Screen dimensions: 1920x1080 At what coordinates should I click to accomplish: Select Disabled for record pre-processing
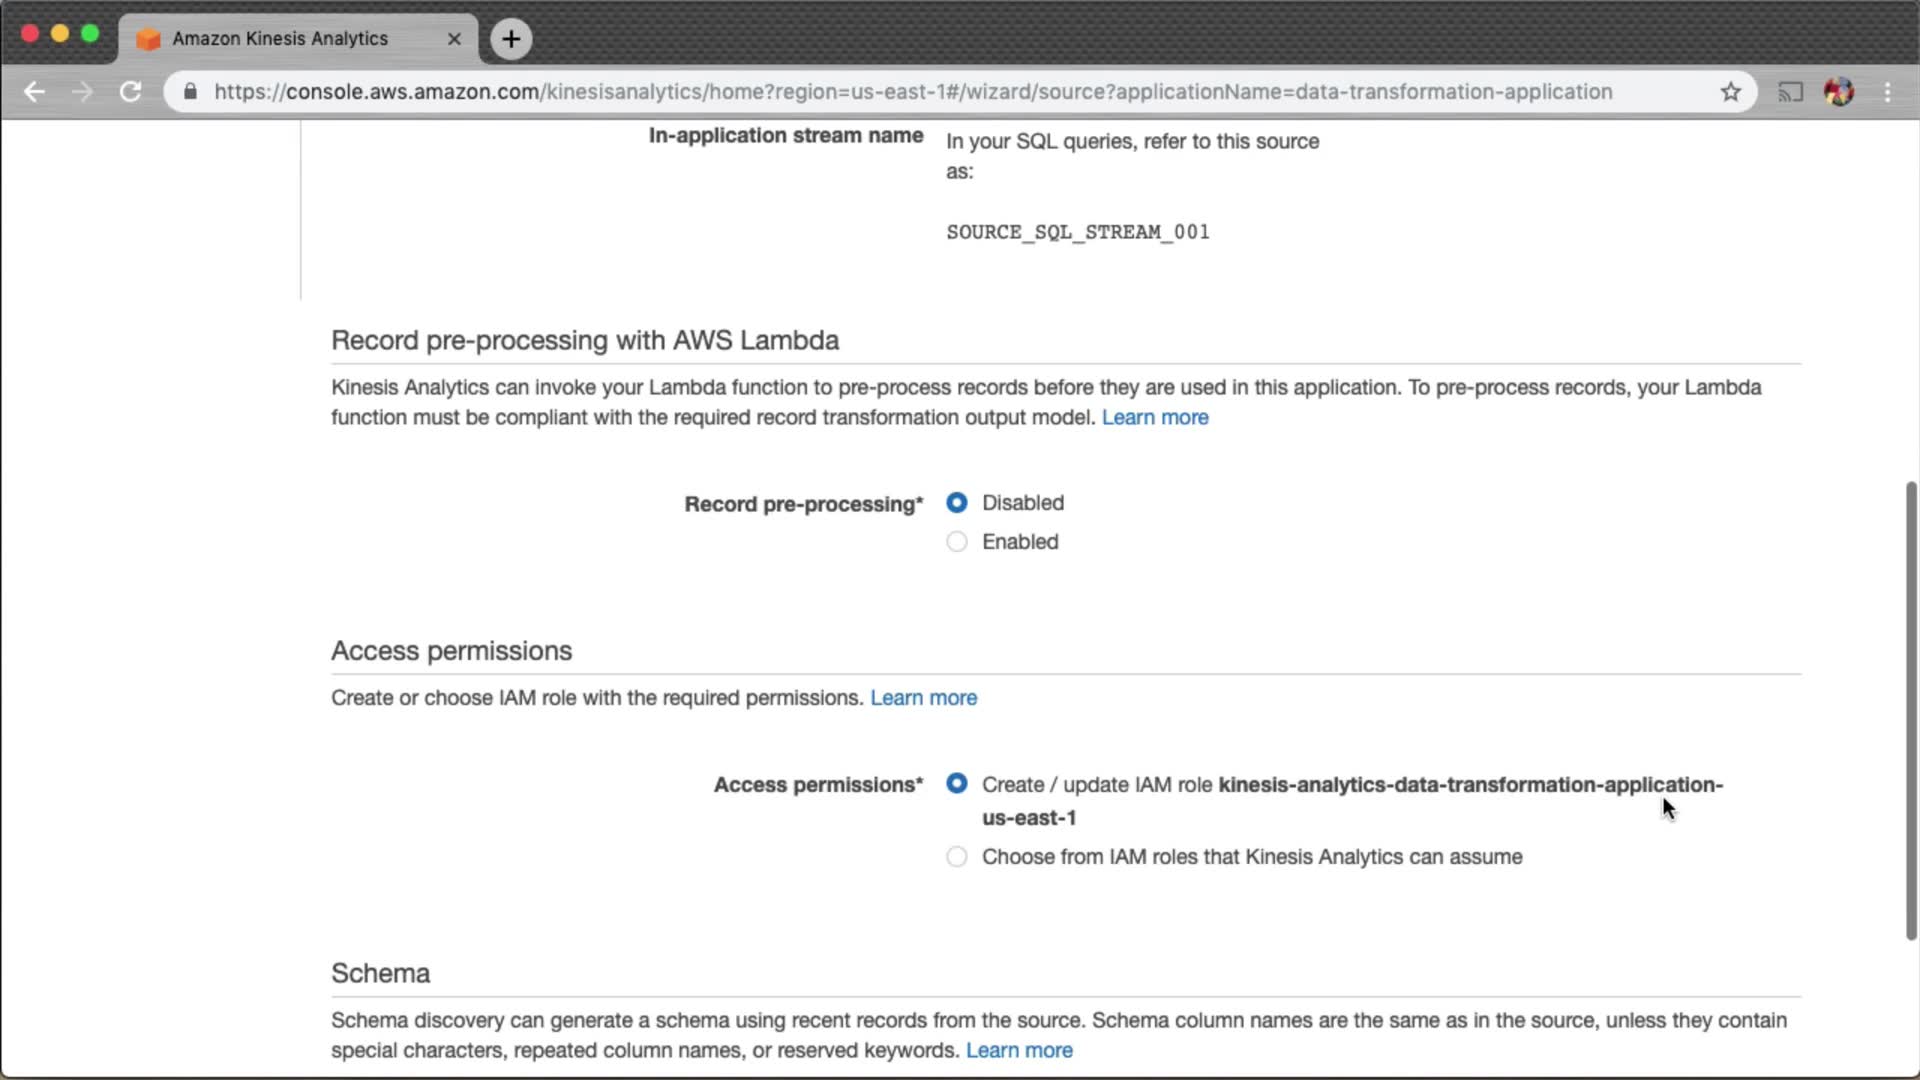click(x=957, y=503)
